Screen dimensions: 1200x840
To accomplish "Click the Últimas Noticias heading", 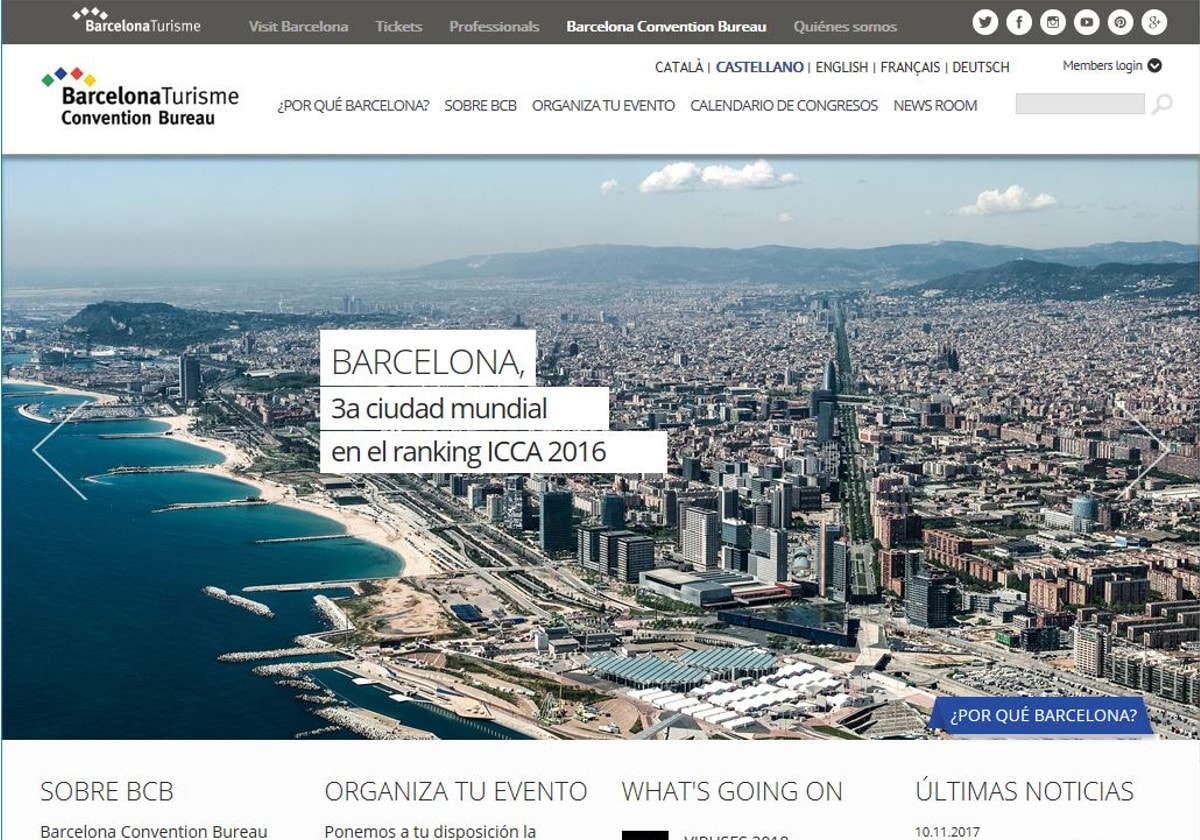I will tap(1025, 792).
